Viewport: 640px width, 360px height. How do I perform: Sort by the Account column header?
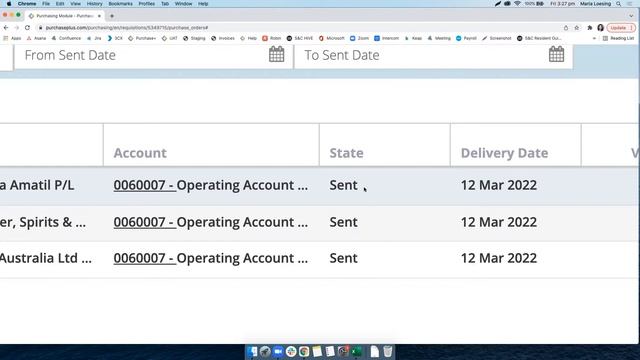pyautogui.click(x=140, y=153)
